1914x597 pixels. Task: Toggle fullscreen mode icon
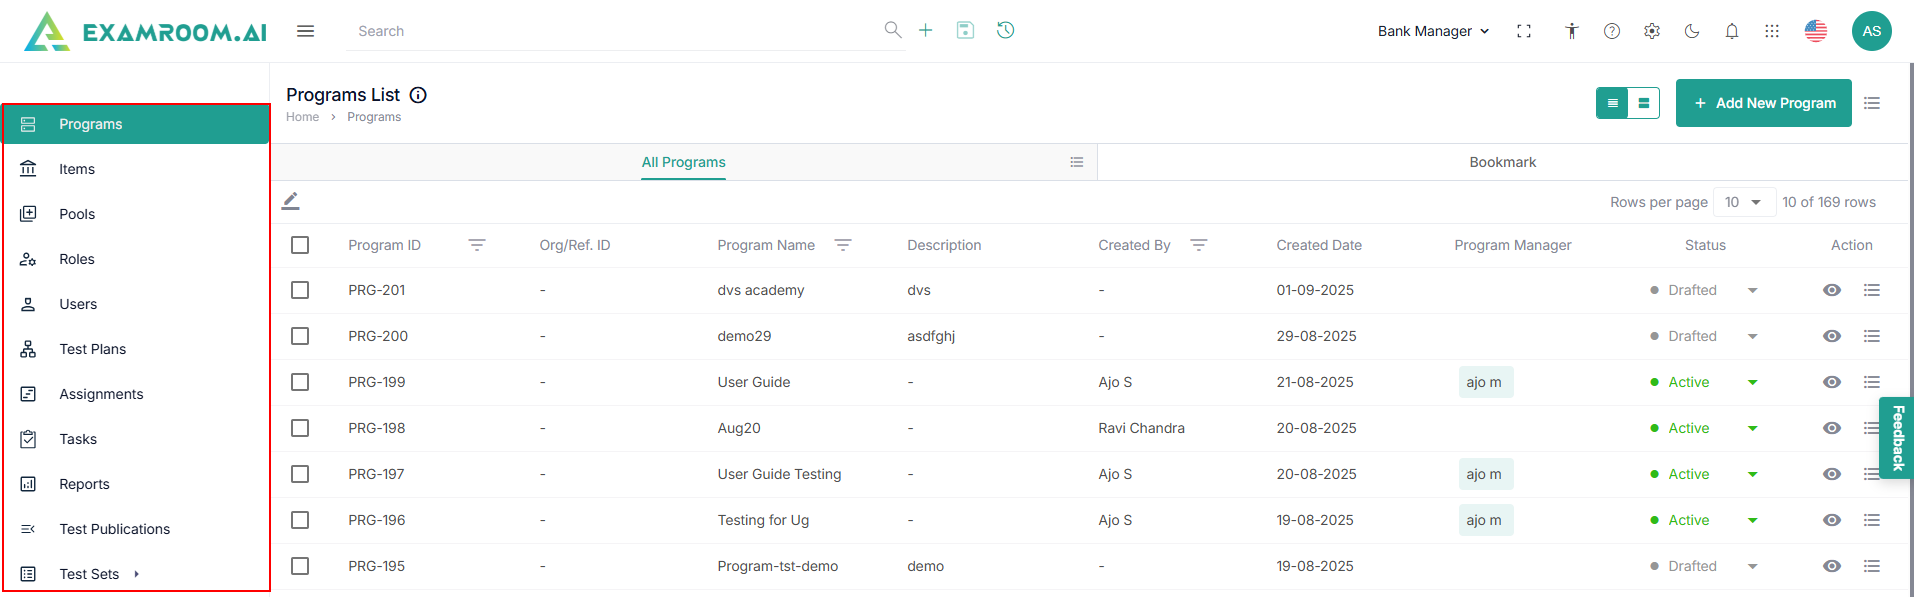point(1524,31)
